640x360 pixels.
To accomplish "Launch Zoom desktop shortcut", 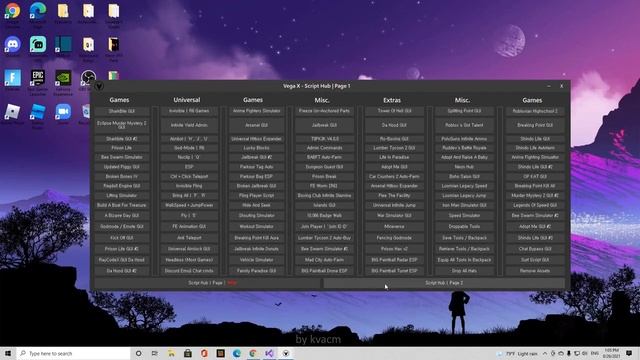I will 63,111.
